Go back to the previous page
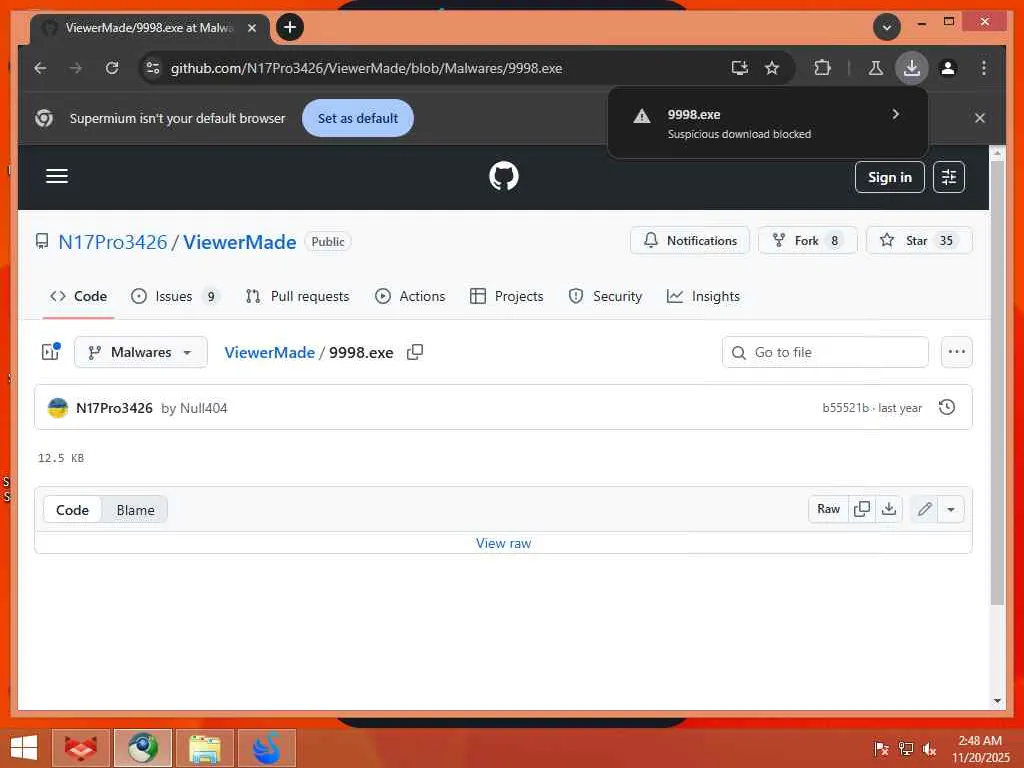The image size is (1024, 768). coord(40,68)
